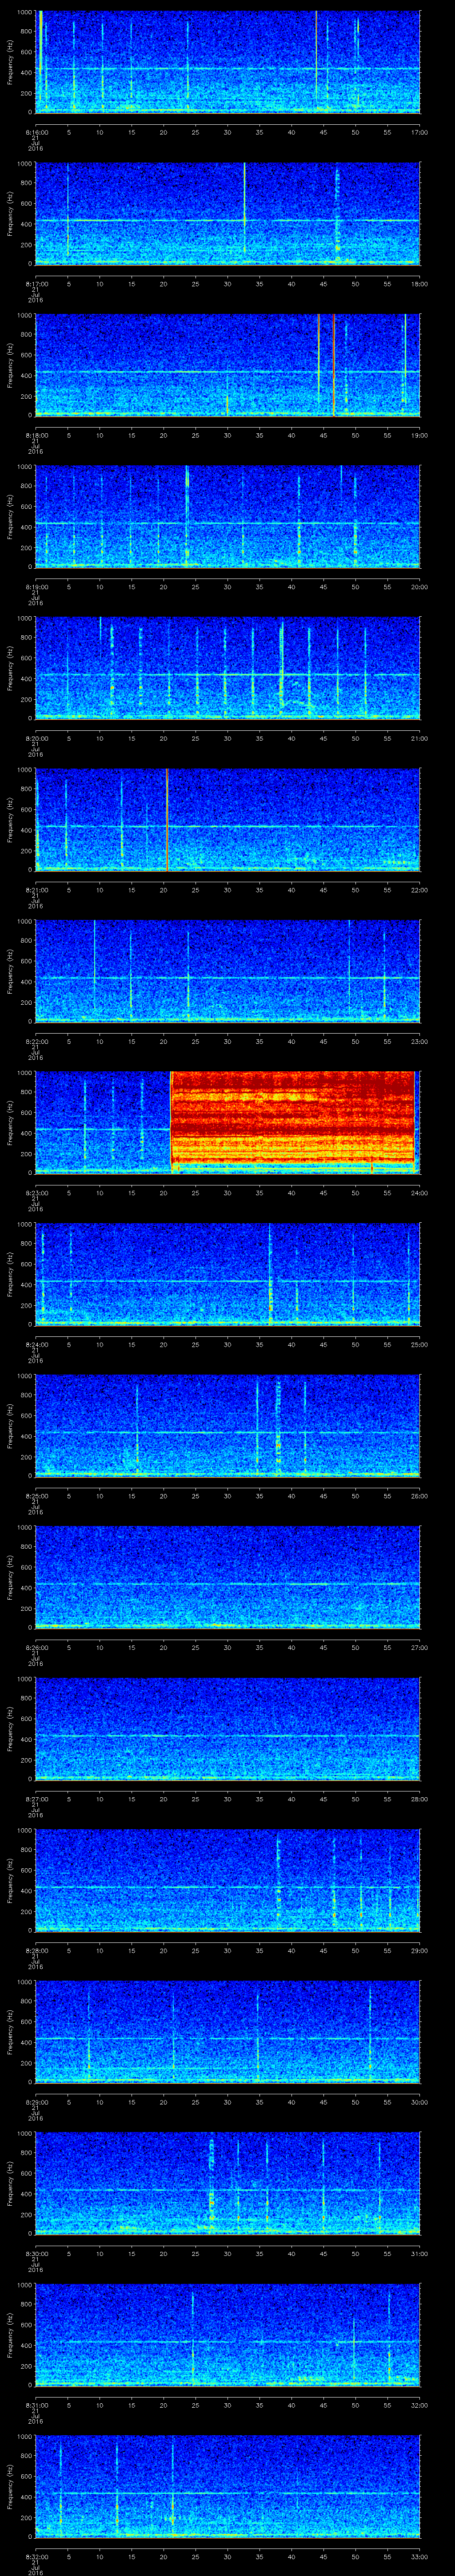Click the twin red vertical spikes in the 8:18:00 spectrogram
Image resolution: width=455 pixels, height=2576 pixels.
(x=326, y=365)
